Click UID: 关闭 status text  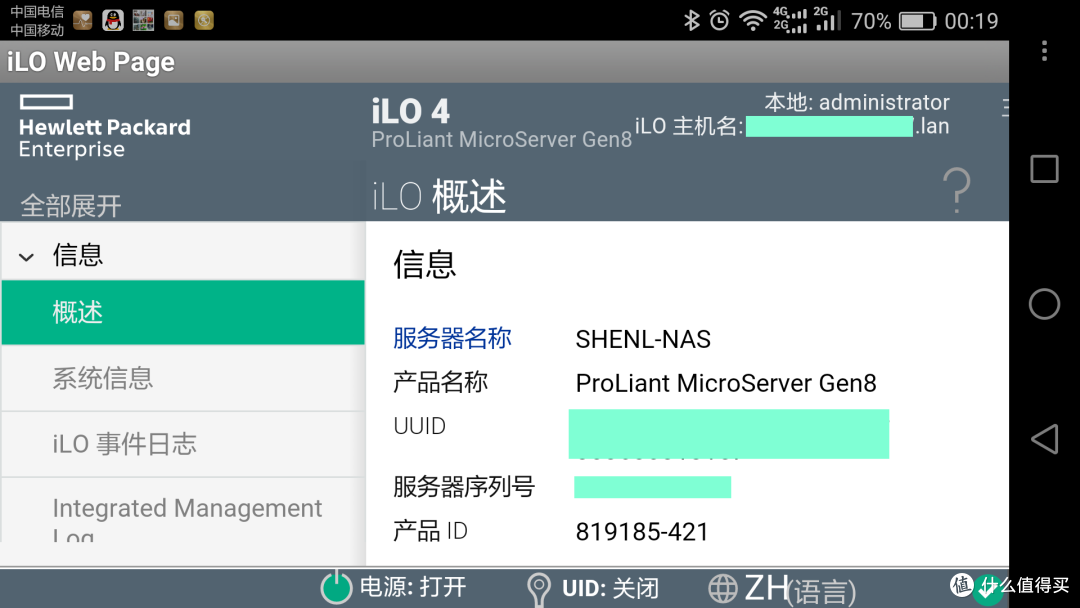pyautogui.click(x=610, y=588)
